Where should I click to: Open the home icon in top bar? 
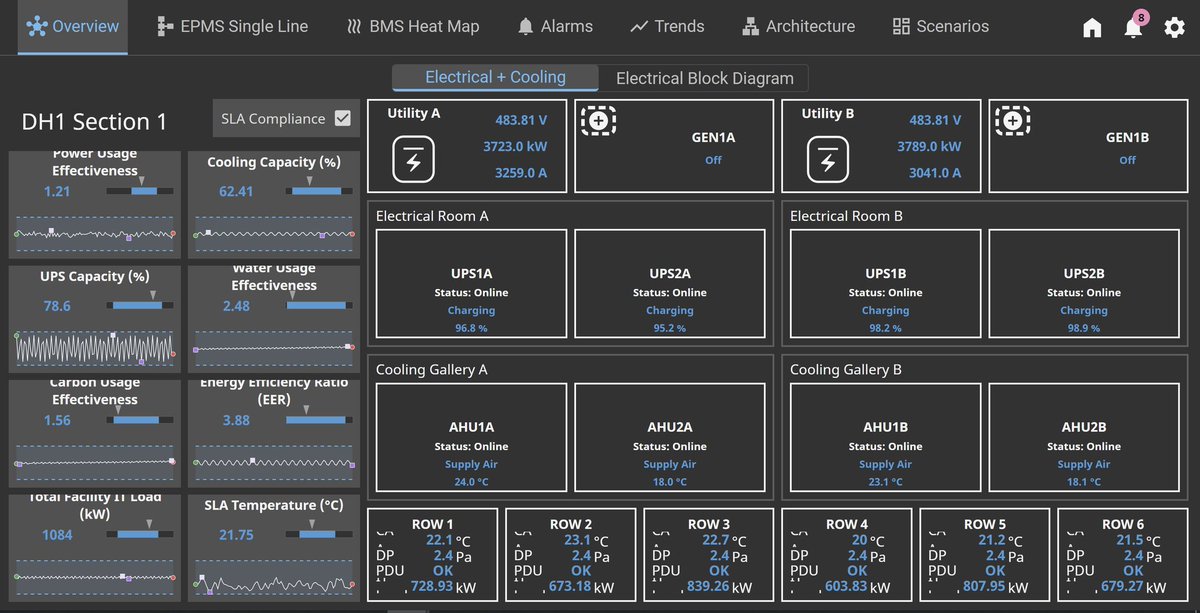click(x=1092, y=28)
